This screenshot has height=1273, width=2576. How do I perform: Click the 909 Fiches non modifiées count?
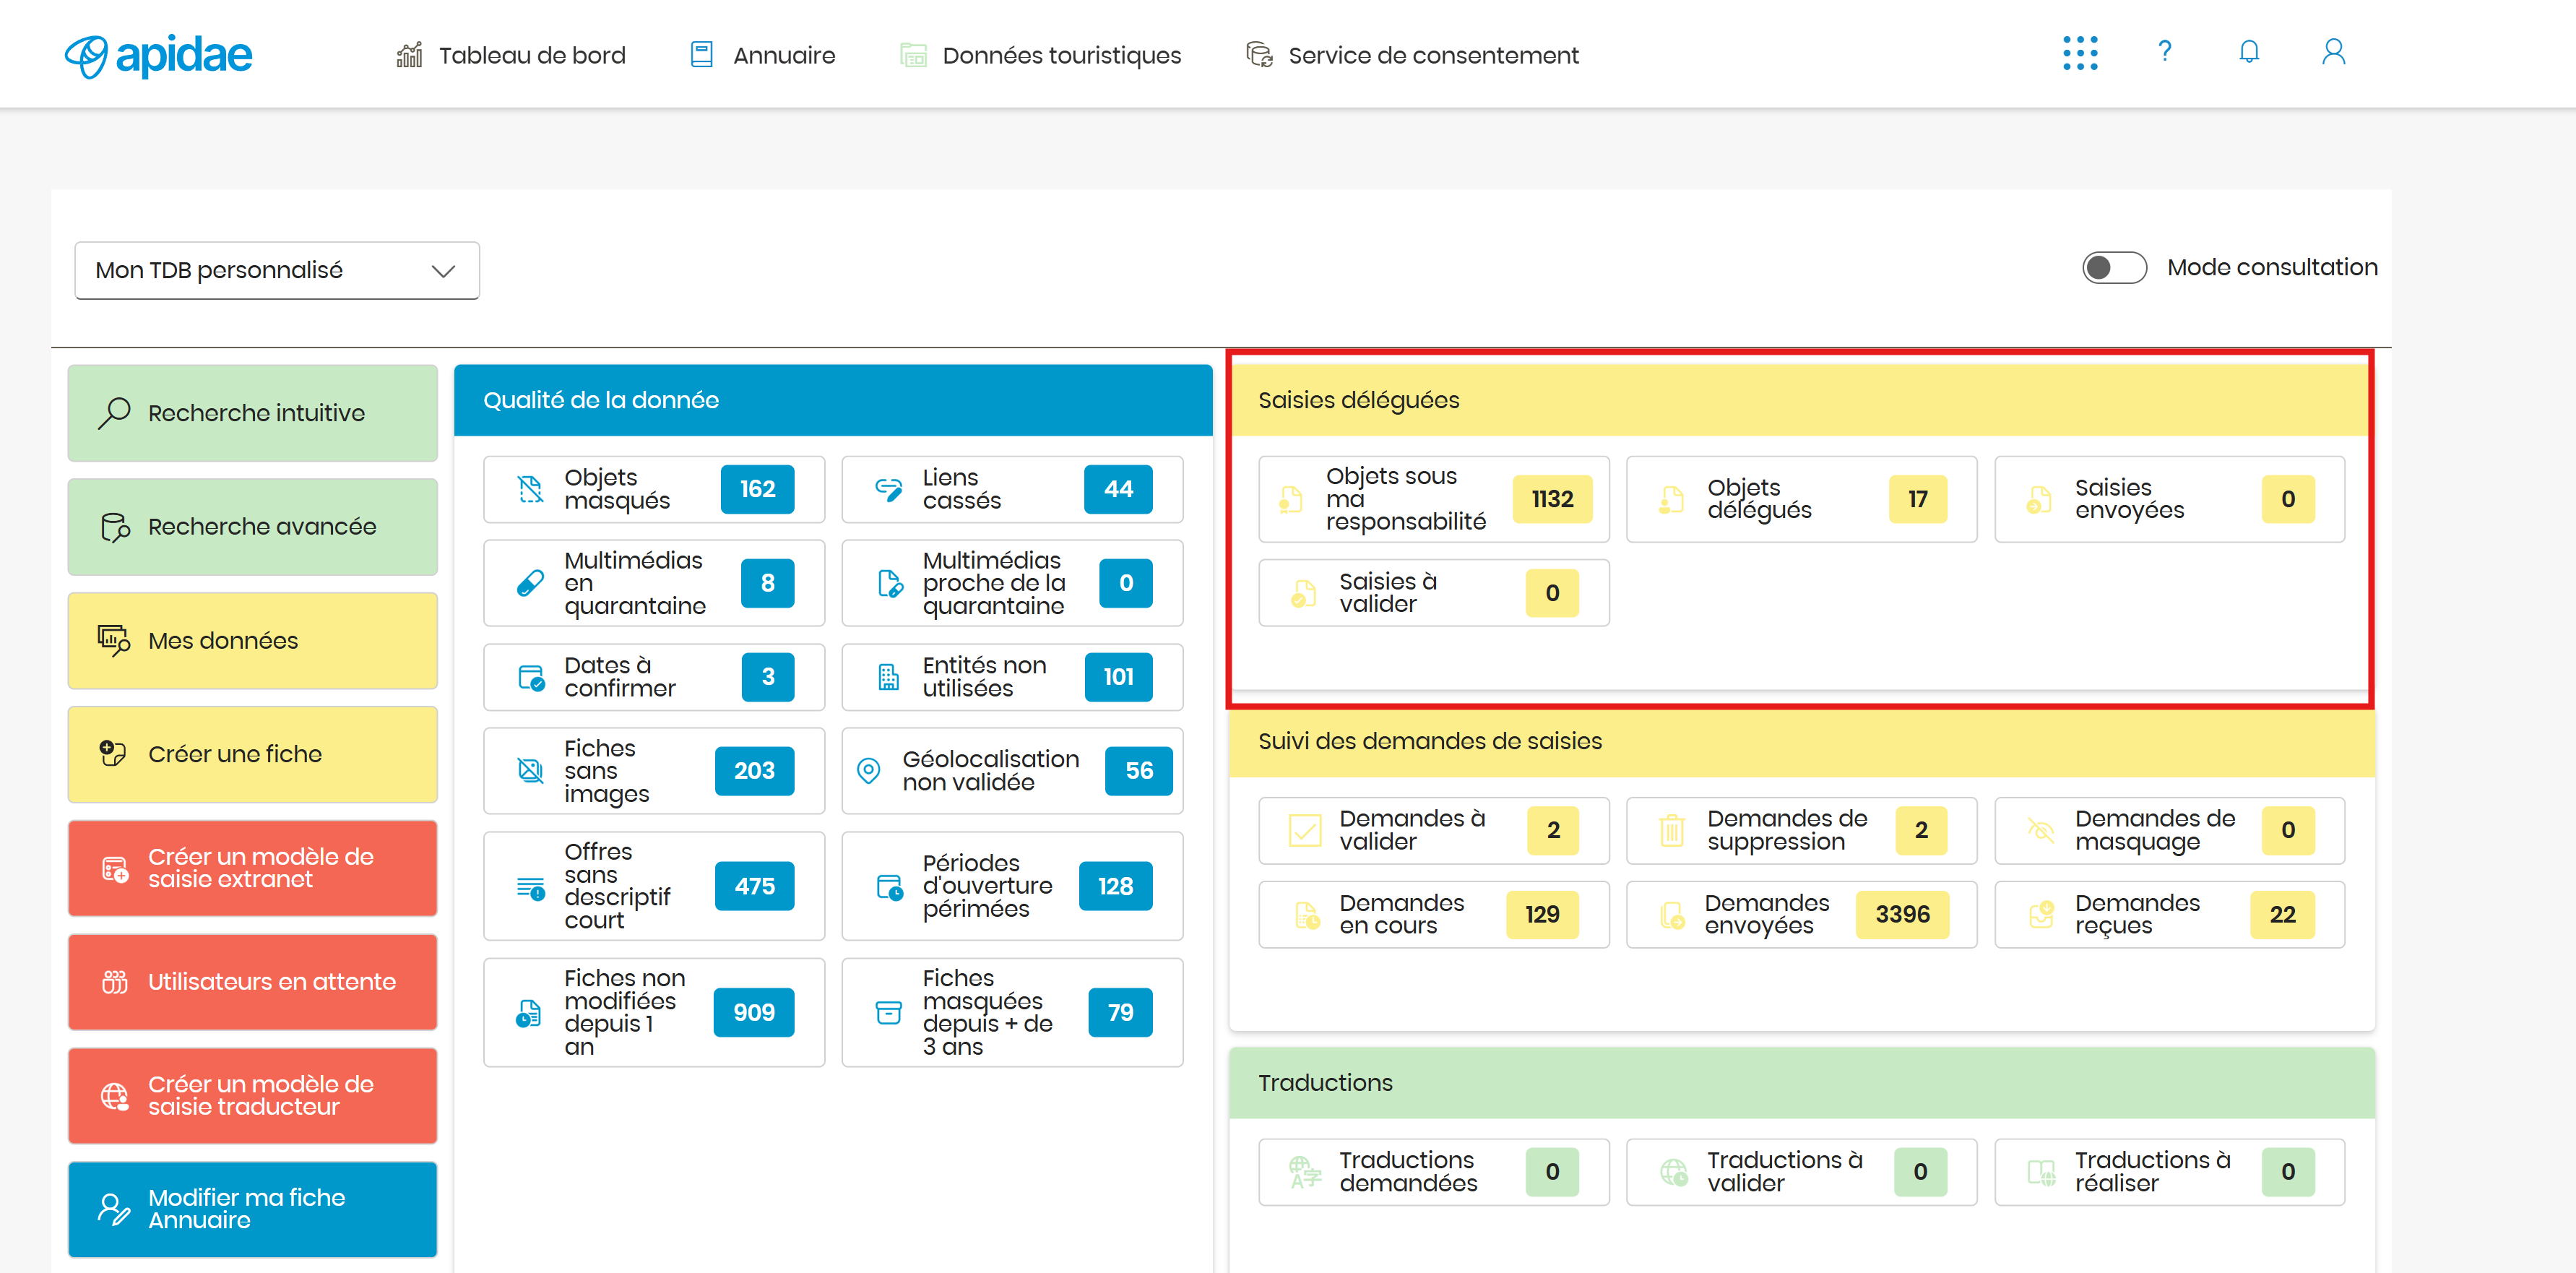click(754, 1013)
